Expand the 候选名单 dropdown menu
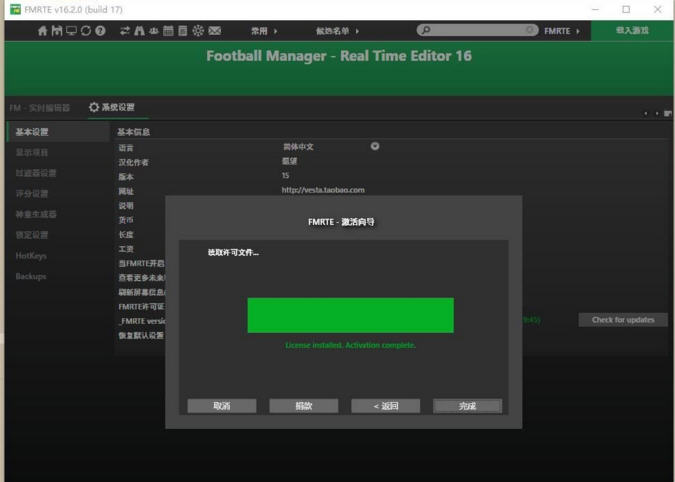 [x=338, y=31]
